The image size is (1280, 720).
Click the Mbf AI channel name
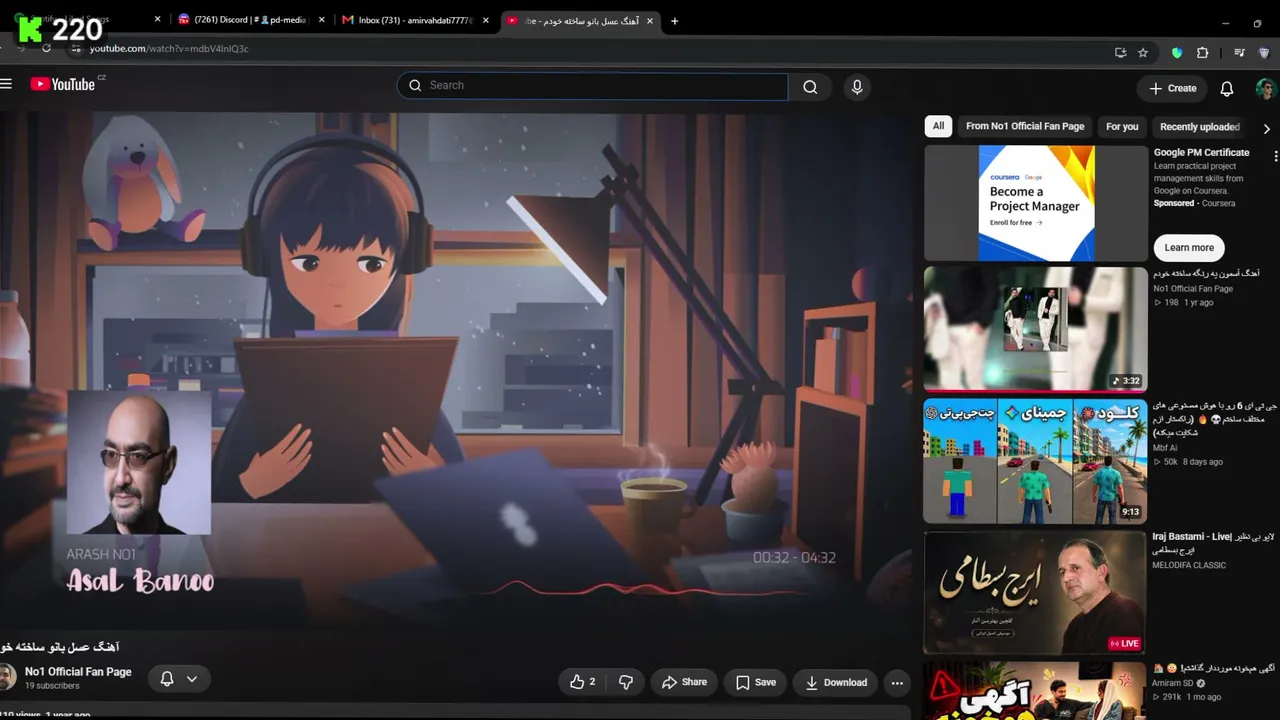click(x=1167, y=448)
